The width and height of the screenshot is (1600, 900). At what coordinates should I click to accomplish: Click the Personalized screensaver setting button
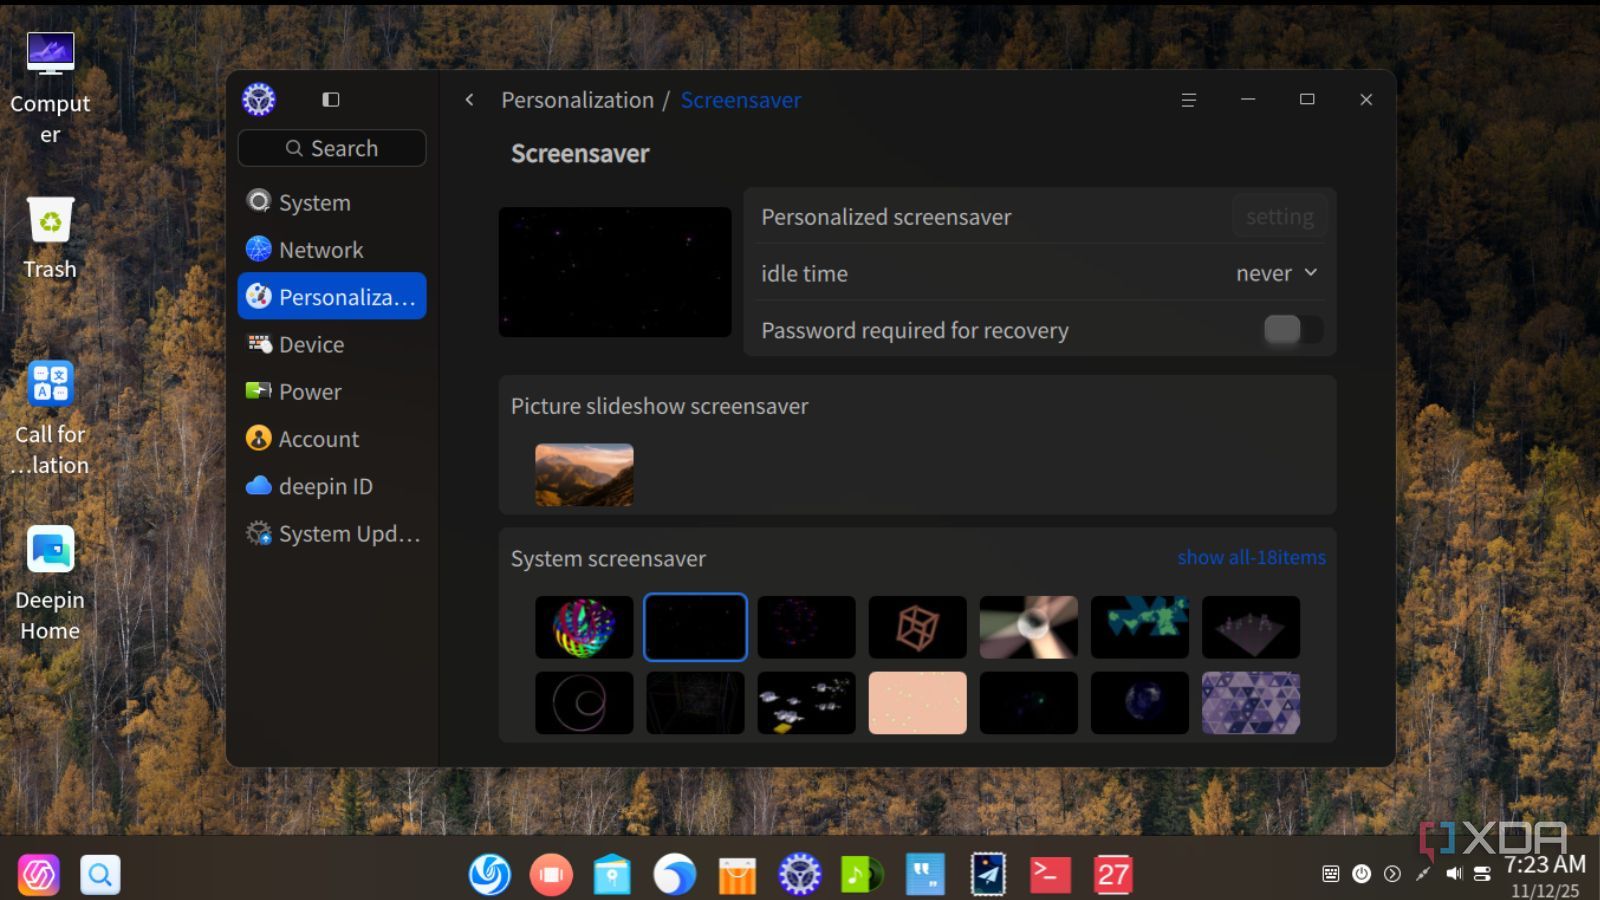[x=1279, y=217]
